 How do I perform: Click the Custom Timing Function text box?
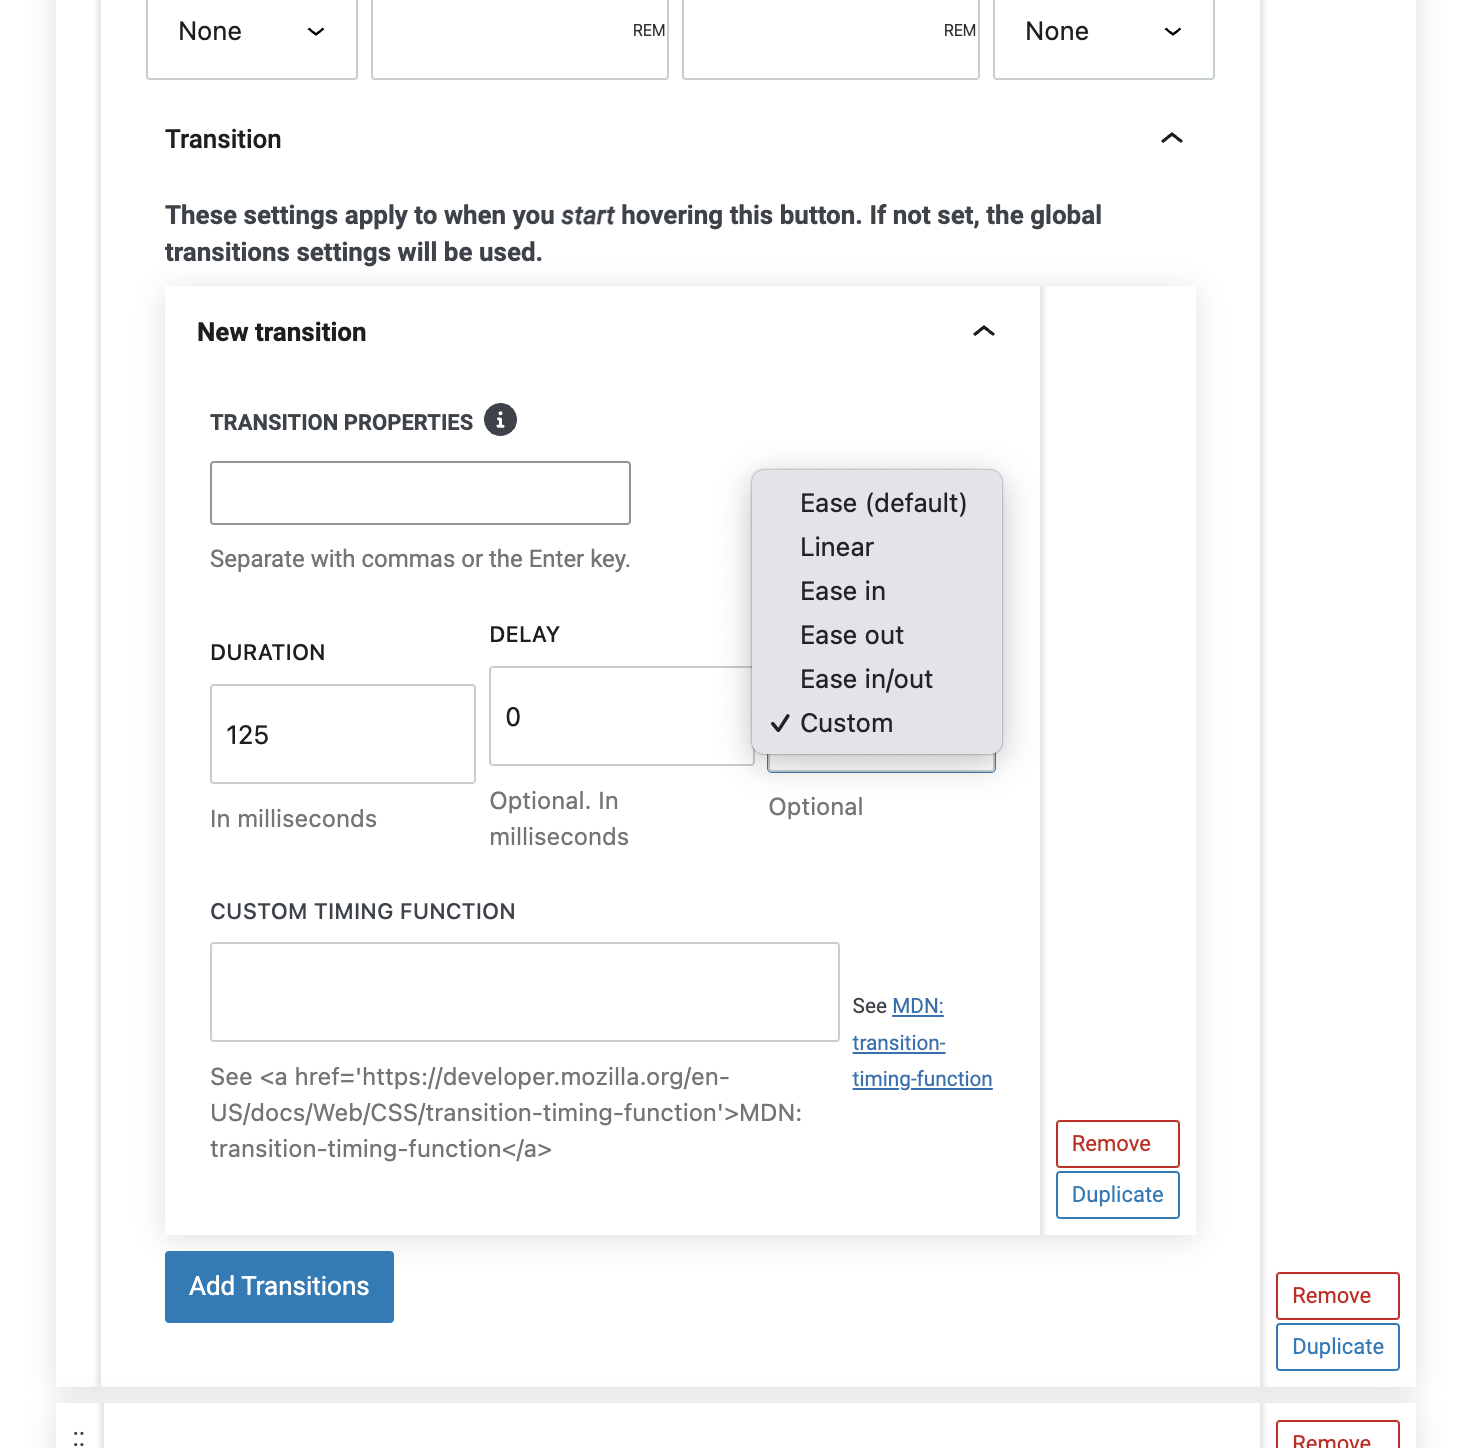coord(524,992)
